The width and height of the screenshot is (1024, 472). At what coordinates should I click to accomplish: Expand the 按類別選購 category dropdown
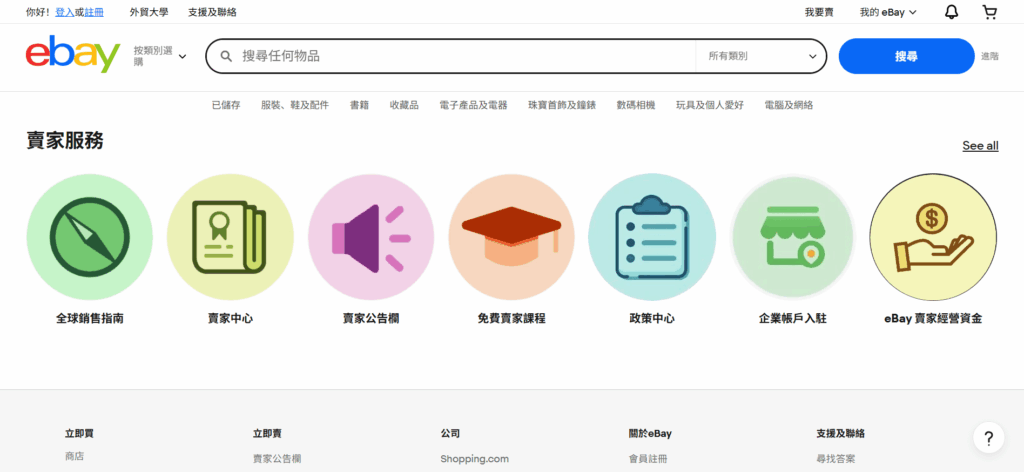[x=160, y=56]
